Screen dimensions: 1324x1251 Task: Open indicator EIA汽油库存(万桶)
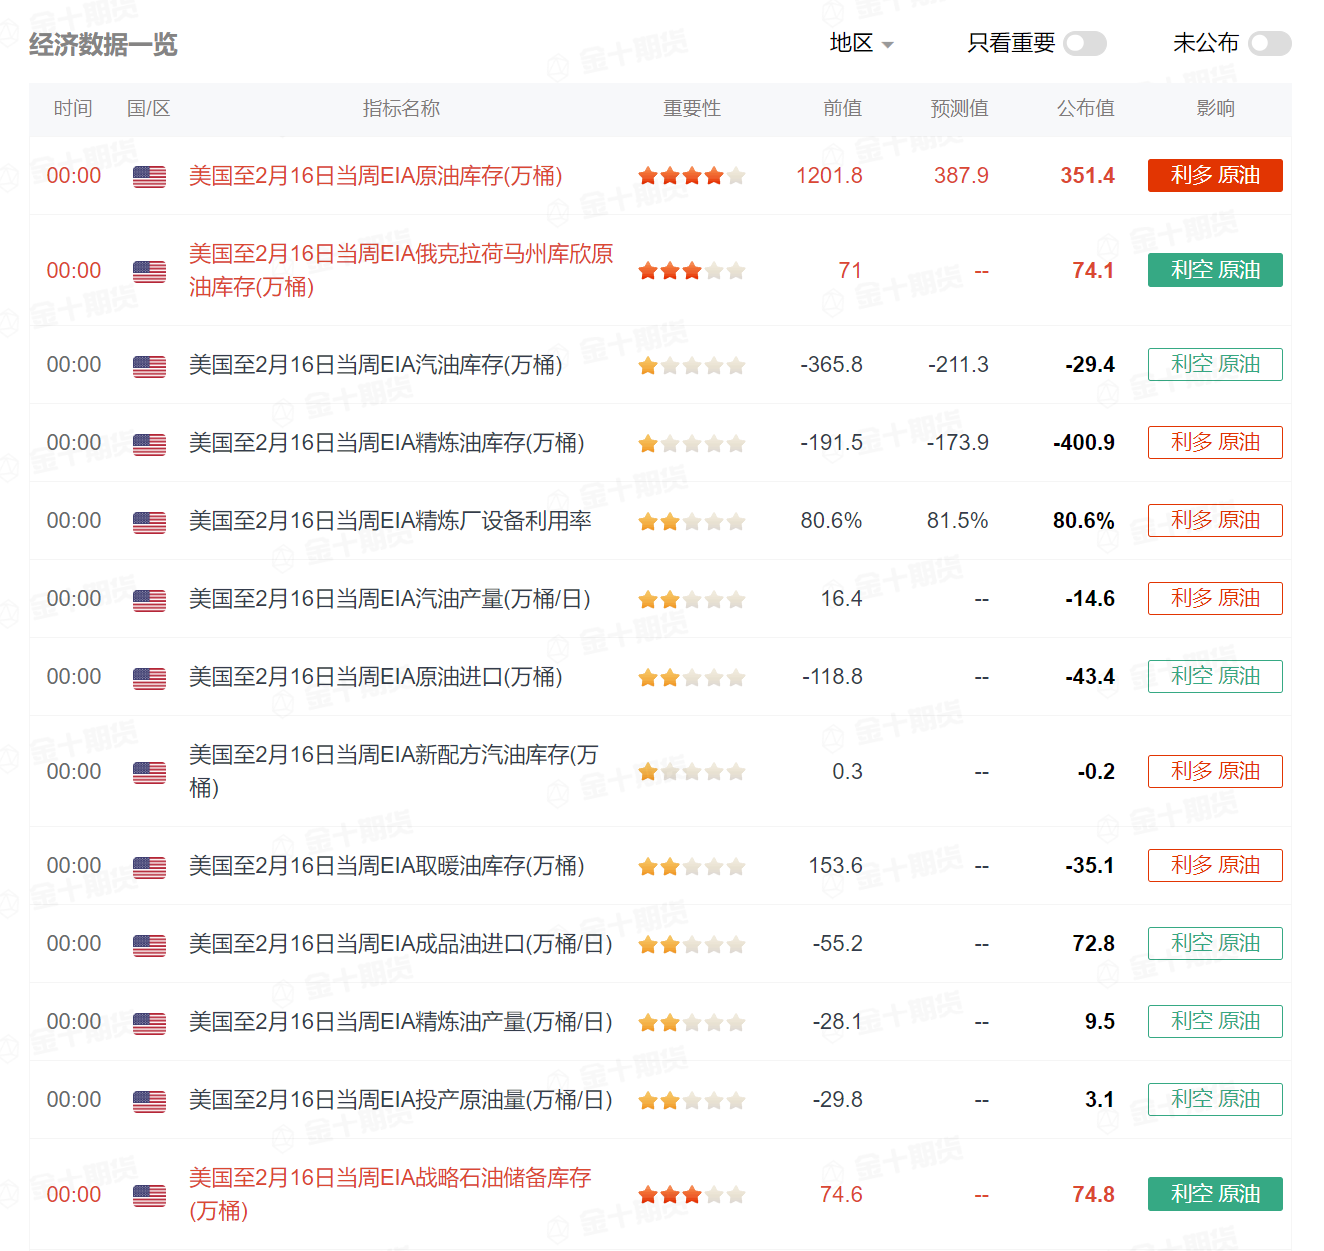tap(376, 365)
